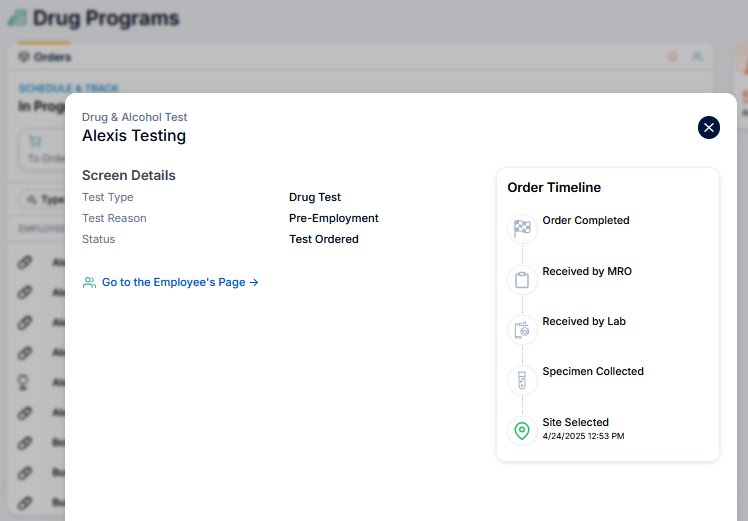Close the Drug & Alcohol Test dialog
Viewport: 748px width, 521px height.
pyautogui.click(x=709, y=127)
